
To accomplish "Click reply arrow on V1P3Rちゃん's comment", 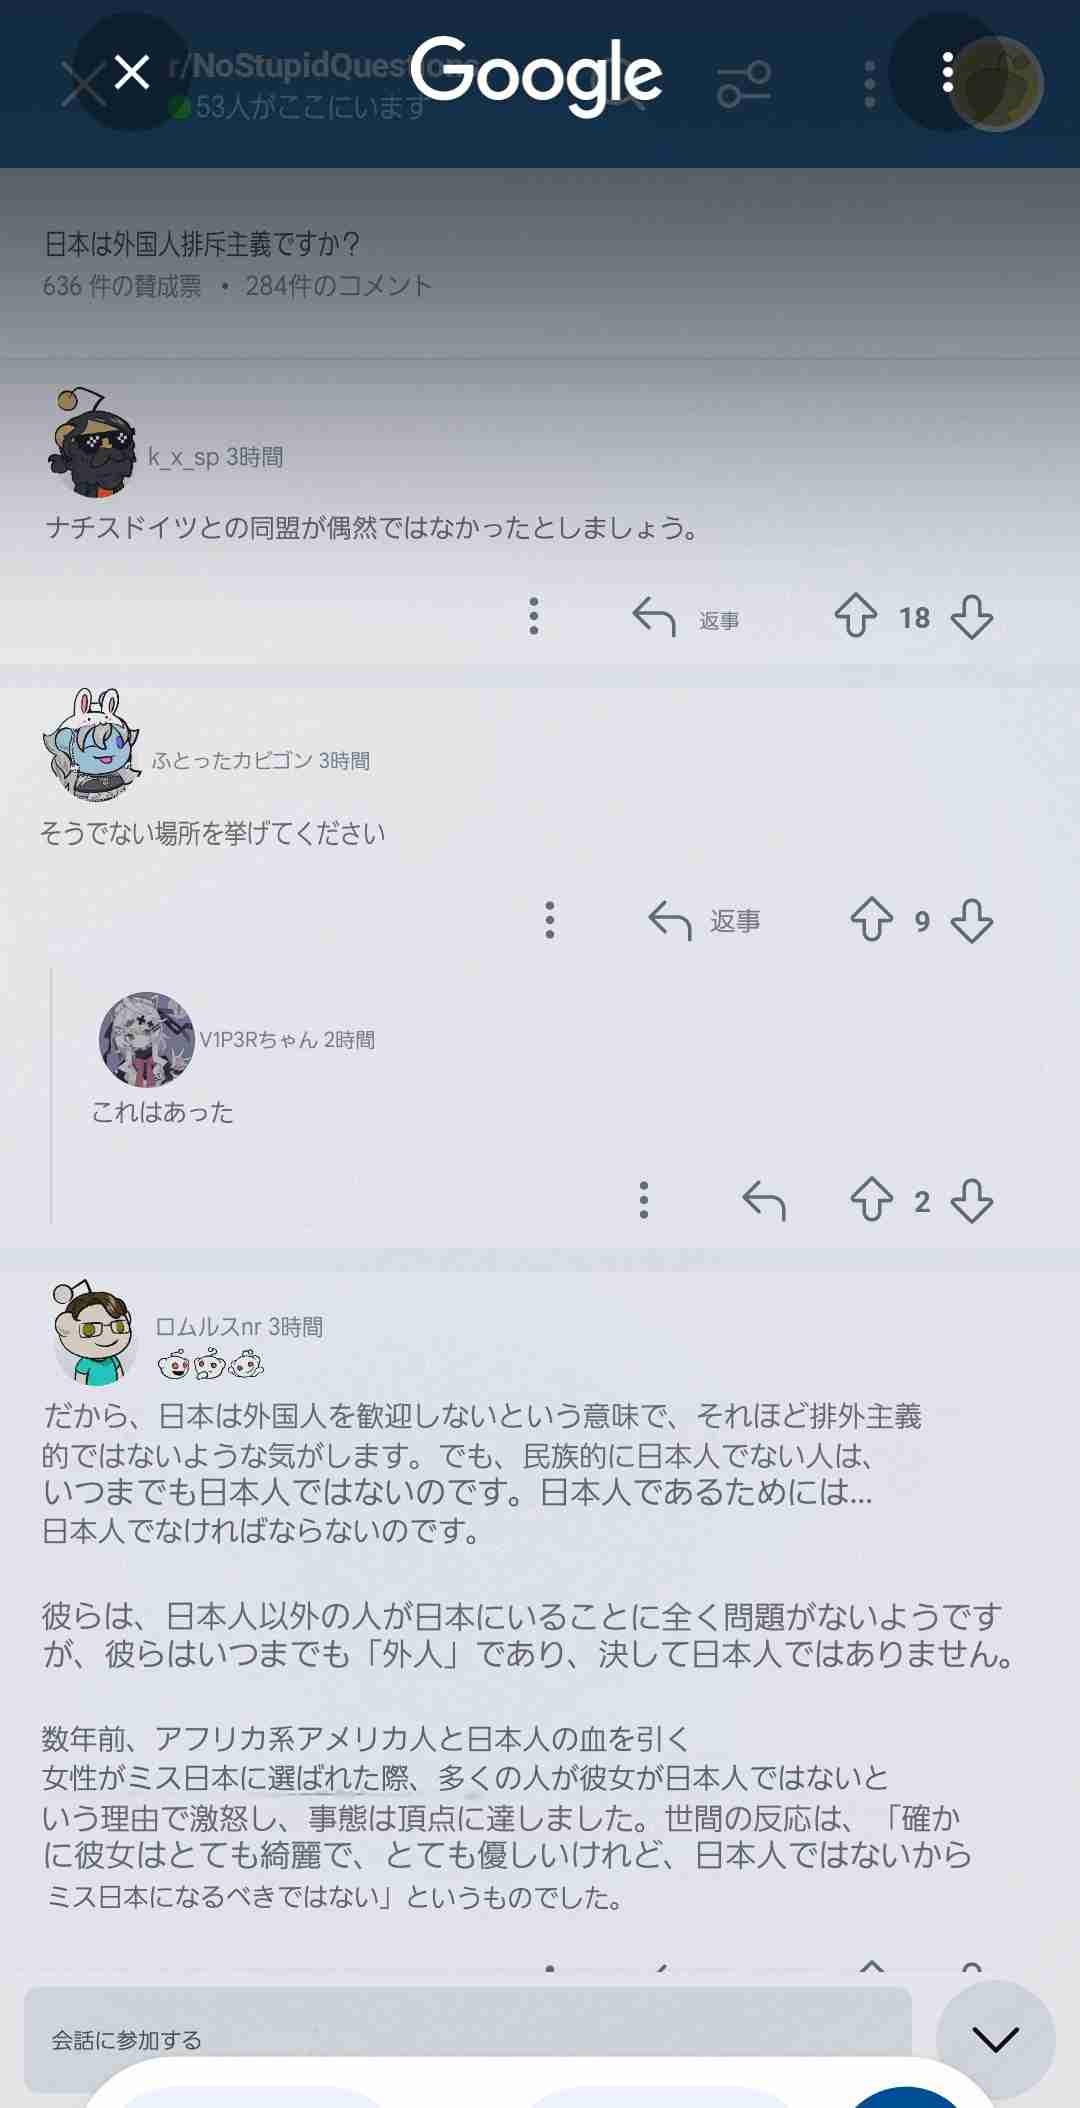I will click(764, 1200).
